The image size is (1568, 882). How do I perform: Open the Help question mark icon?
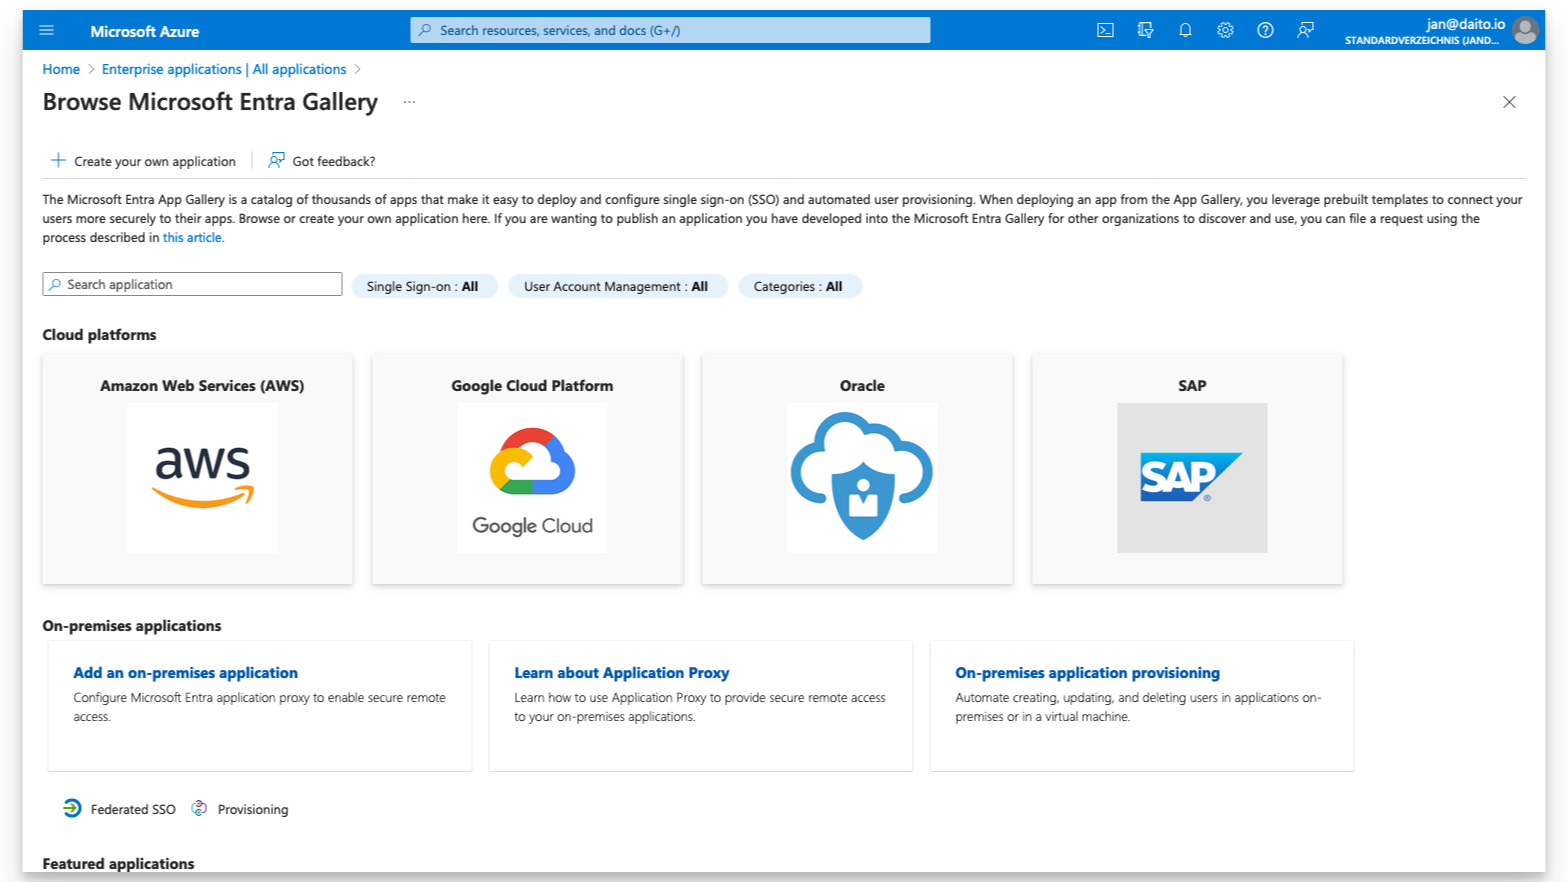click(x=1265, y=30)
